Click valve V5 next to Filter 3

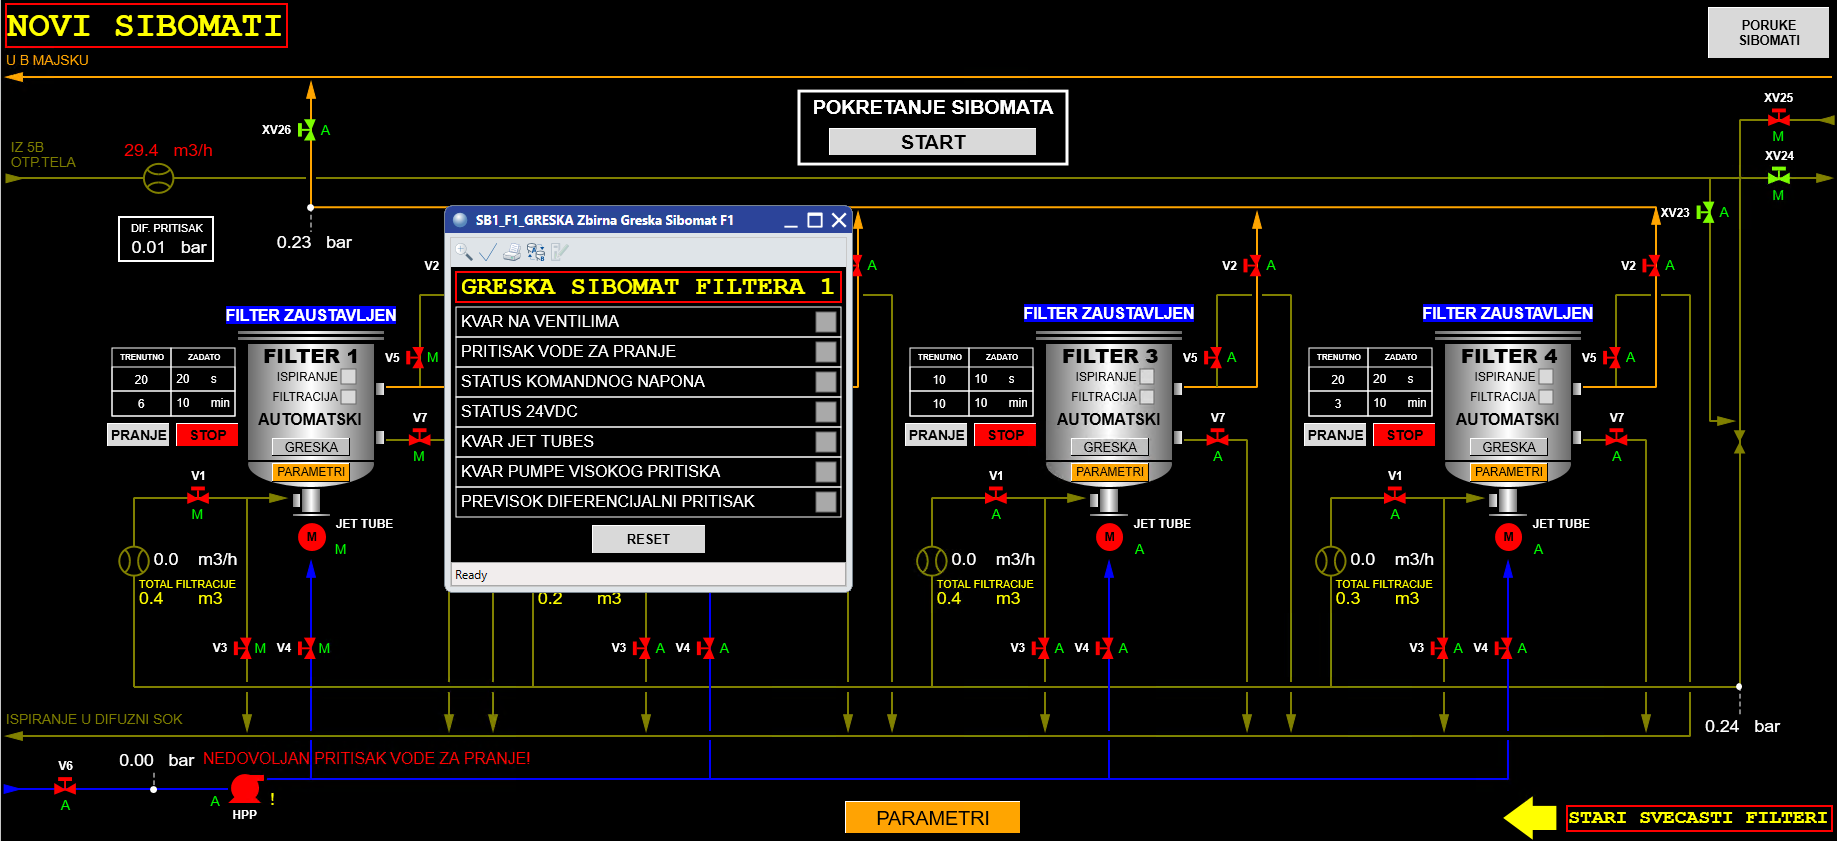coord(1212,357)
